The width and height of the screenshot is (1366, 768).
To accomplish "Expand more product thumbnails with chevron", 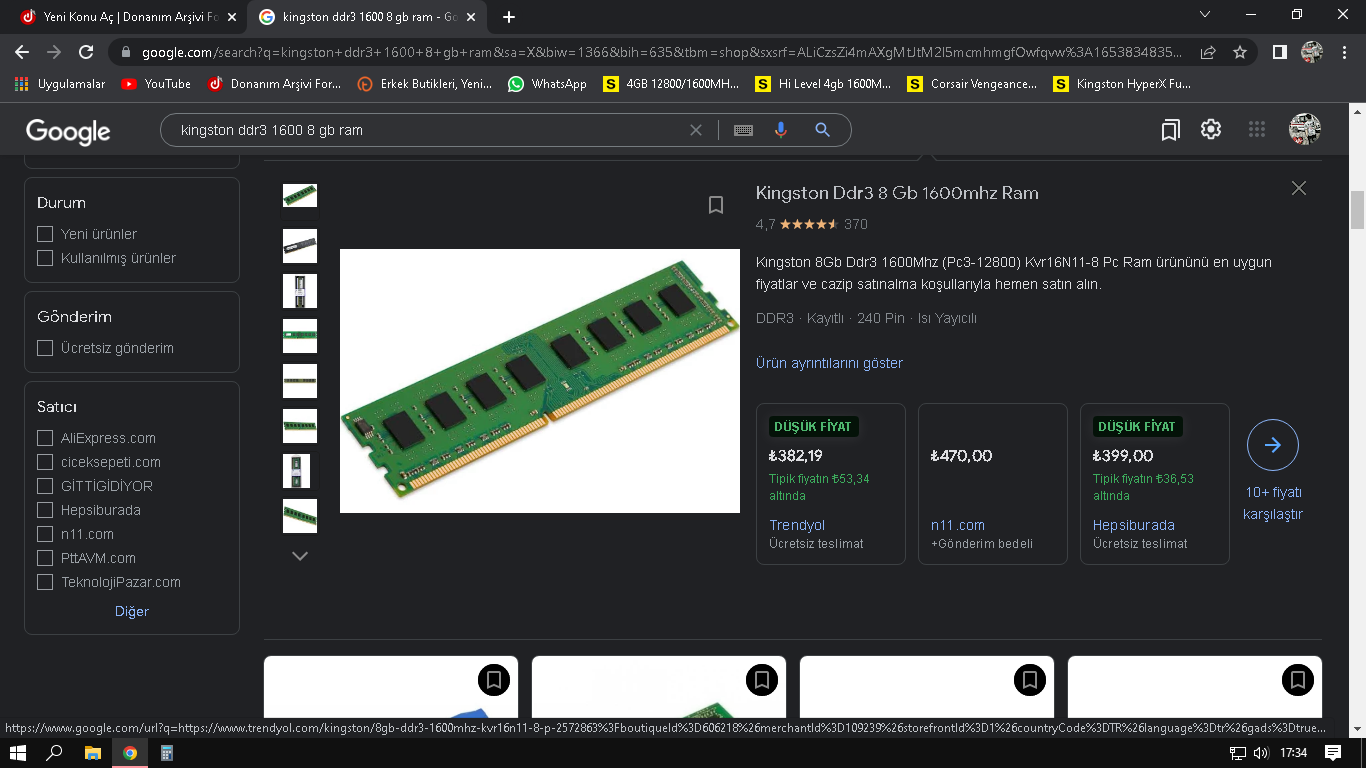I will coord(299,556).
